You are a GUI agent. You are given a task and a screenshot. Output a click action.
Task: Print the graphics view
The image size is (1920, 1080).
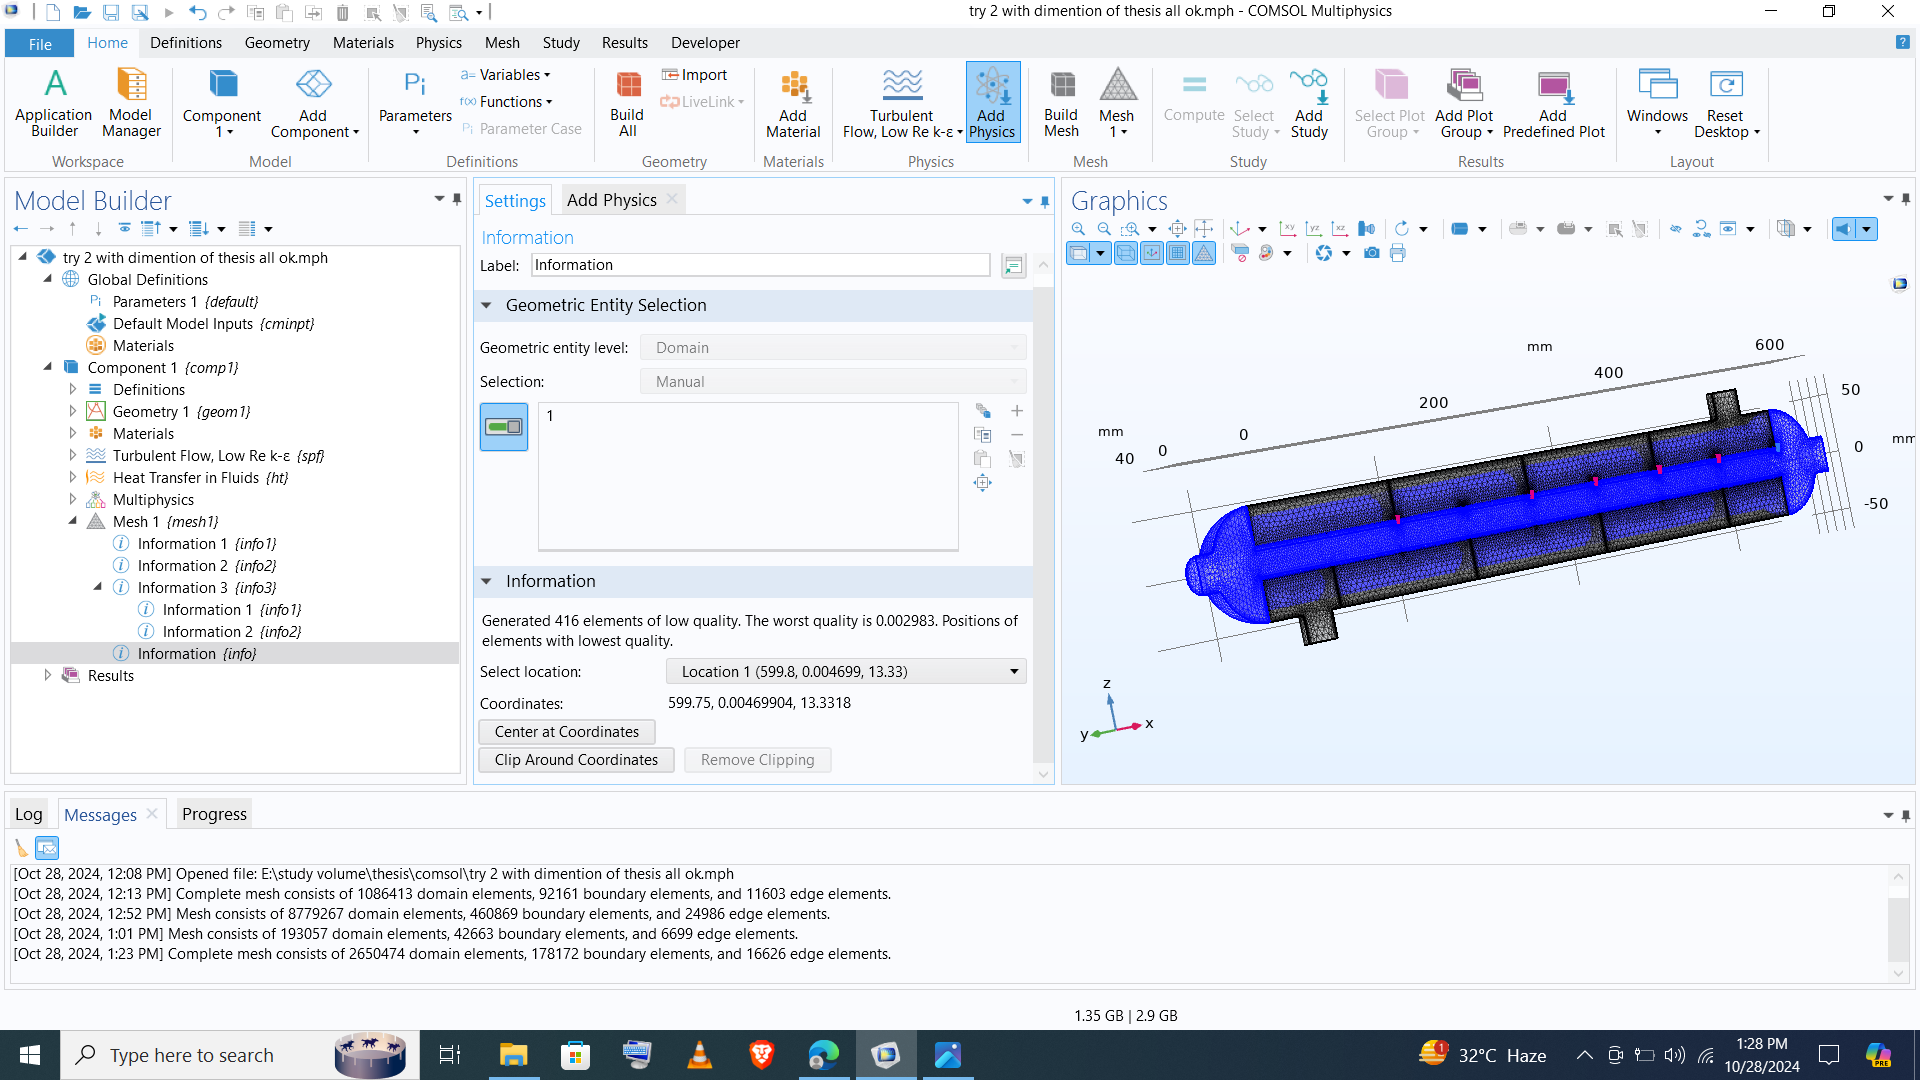pos(1398,254)
